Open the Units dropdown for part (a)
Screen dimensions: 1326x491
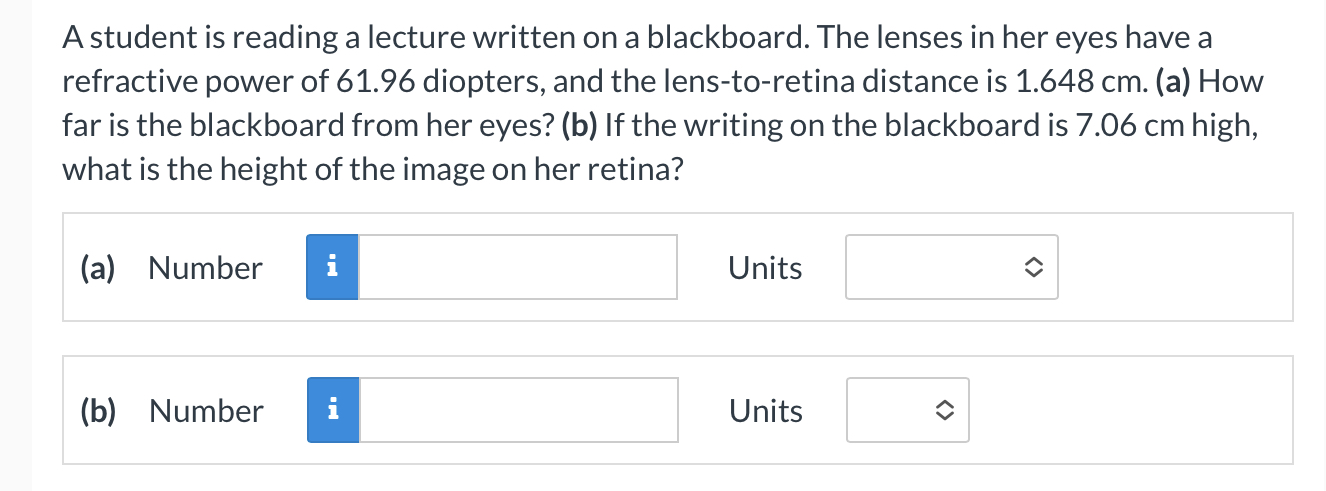pyautogui.click(x=952, y=267)
